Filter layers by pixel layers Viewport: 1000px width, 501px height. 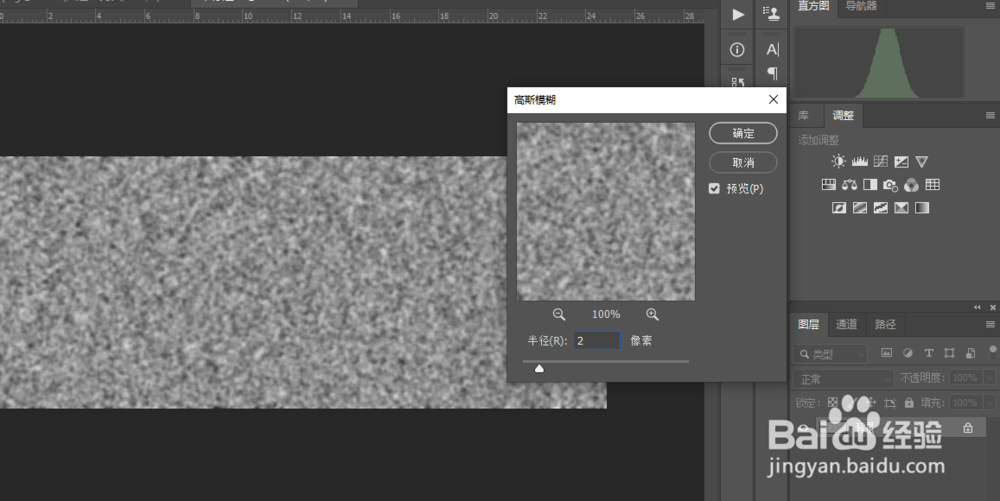pos(886,353)
